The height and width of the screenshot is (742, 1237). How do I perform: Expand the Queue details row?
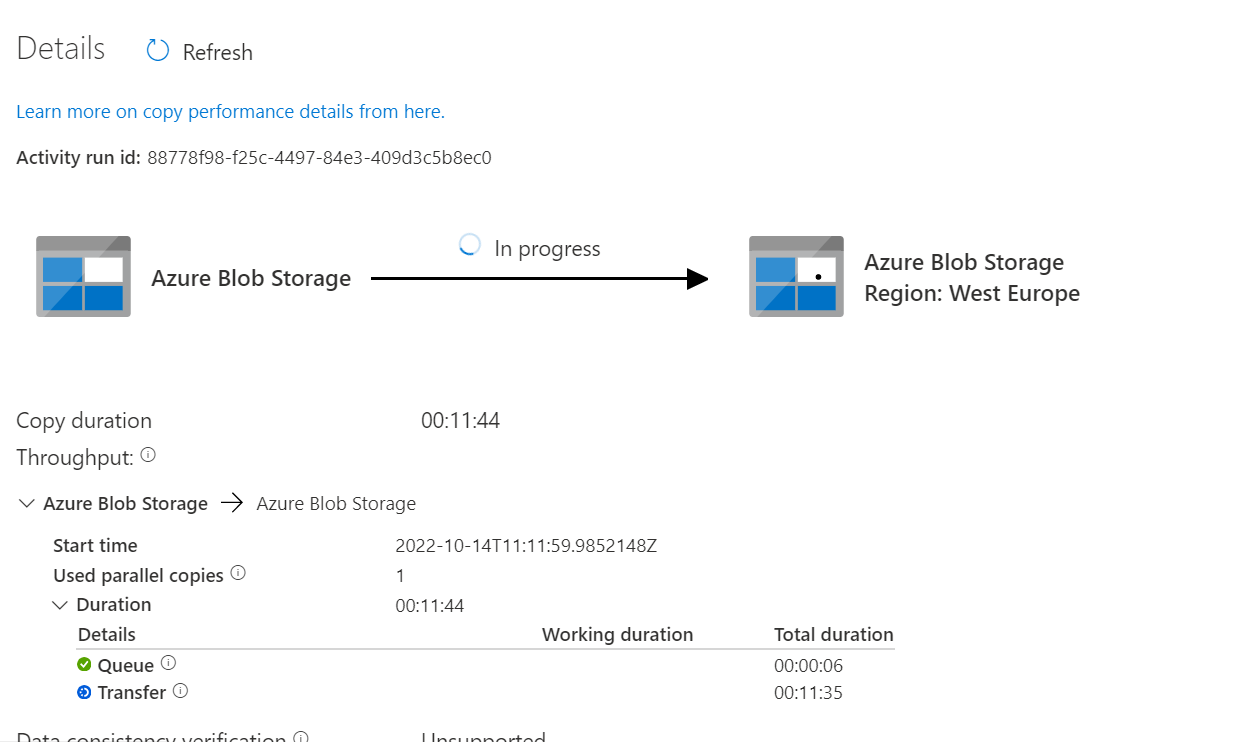tap(126, 664)
